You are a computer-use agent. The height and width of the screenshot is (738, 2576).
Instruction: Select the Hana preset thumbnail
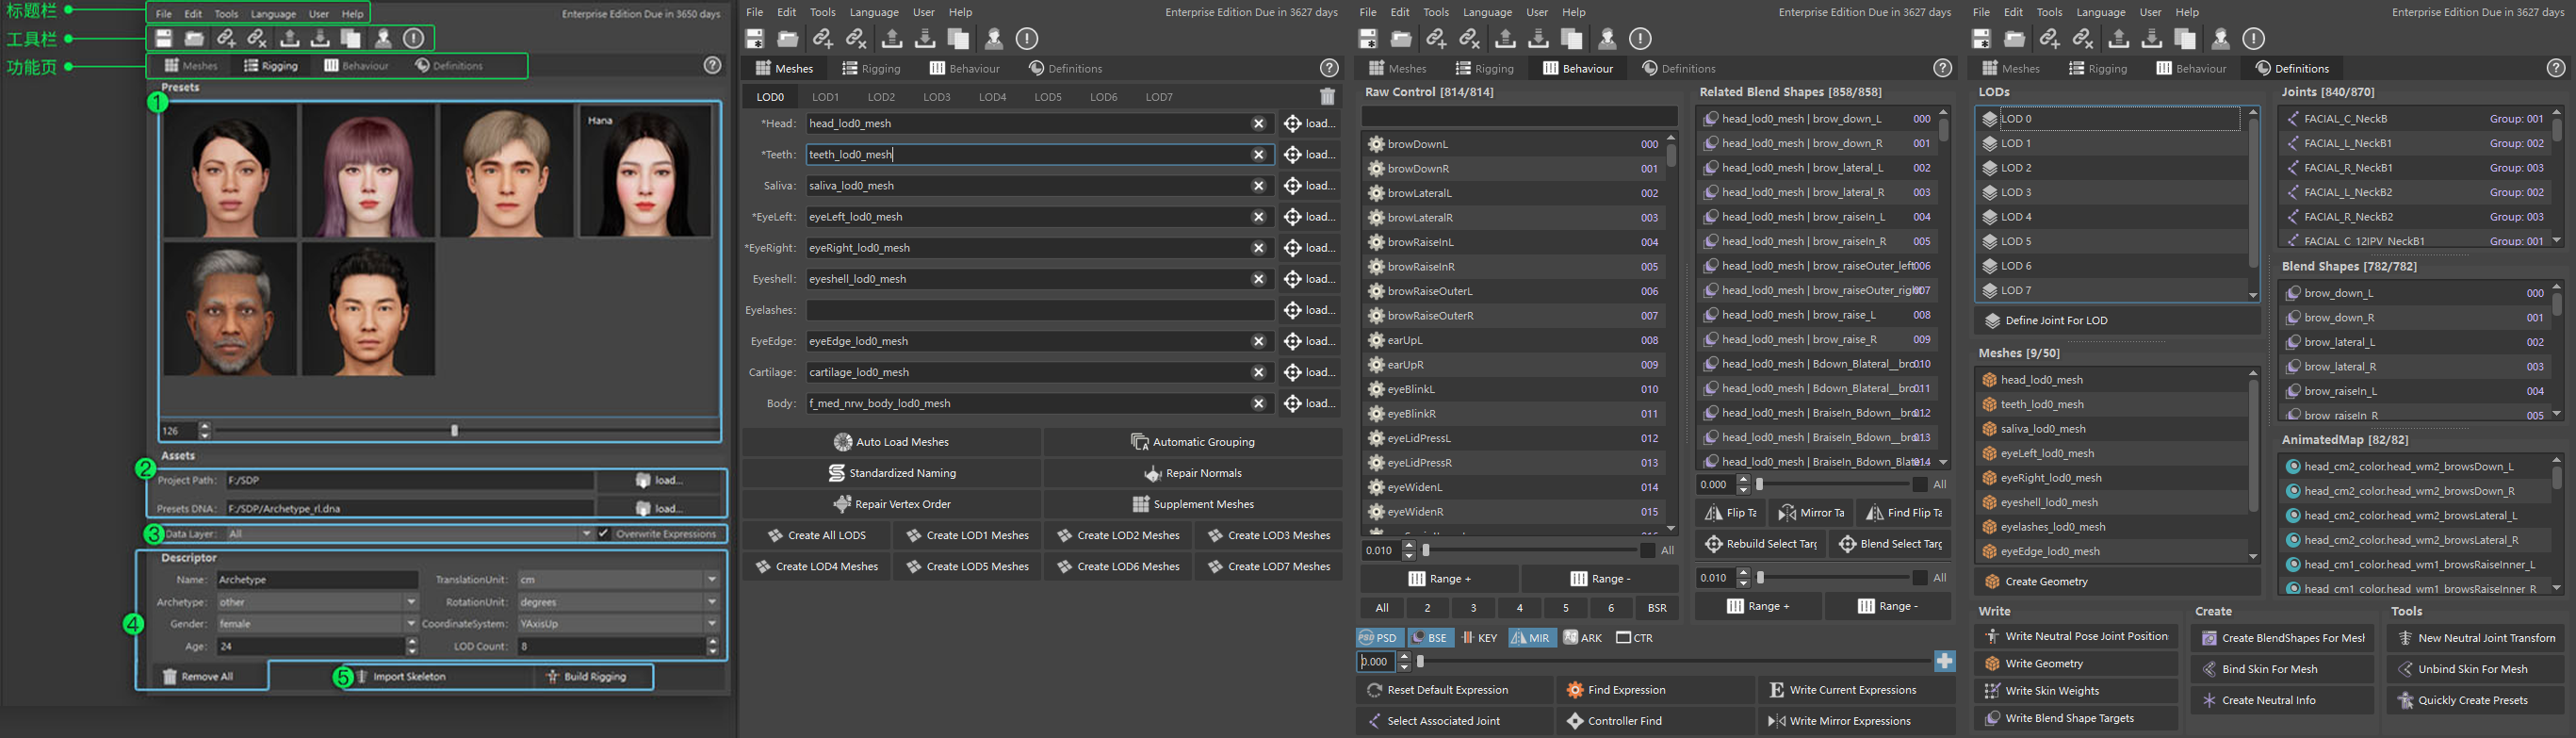[645, 172]
